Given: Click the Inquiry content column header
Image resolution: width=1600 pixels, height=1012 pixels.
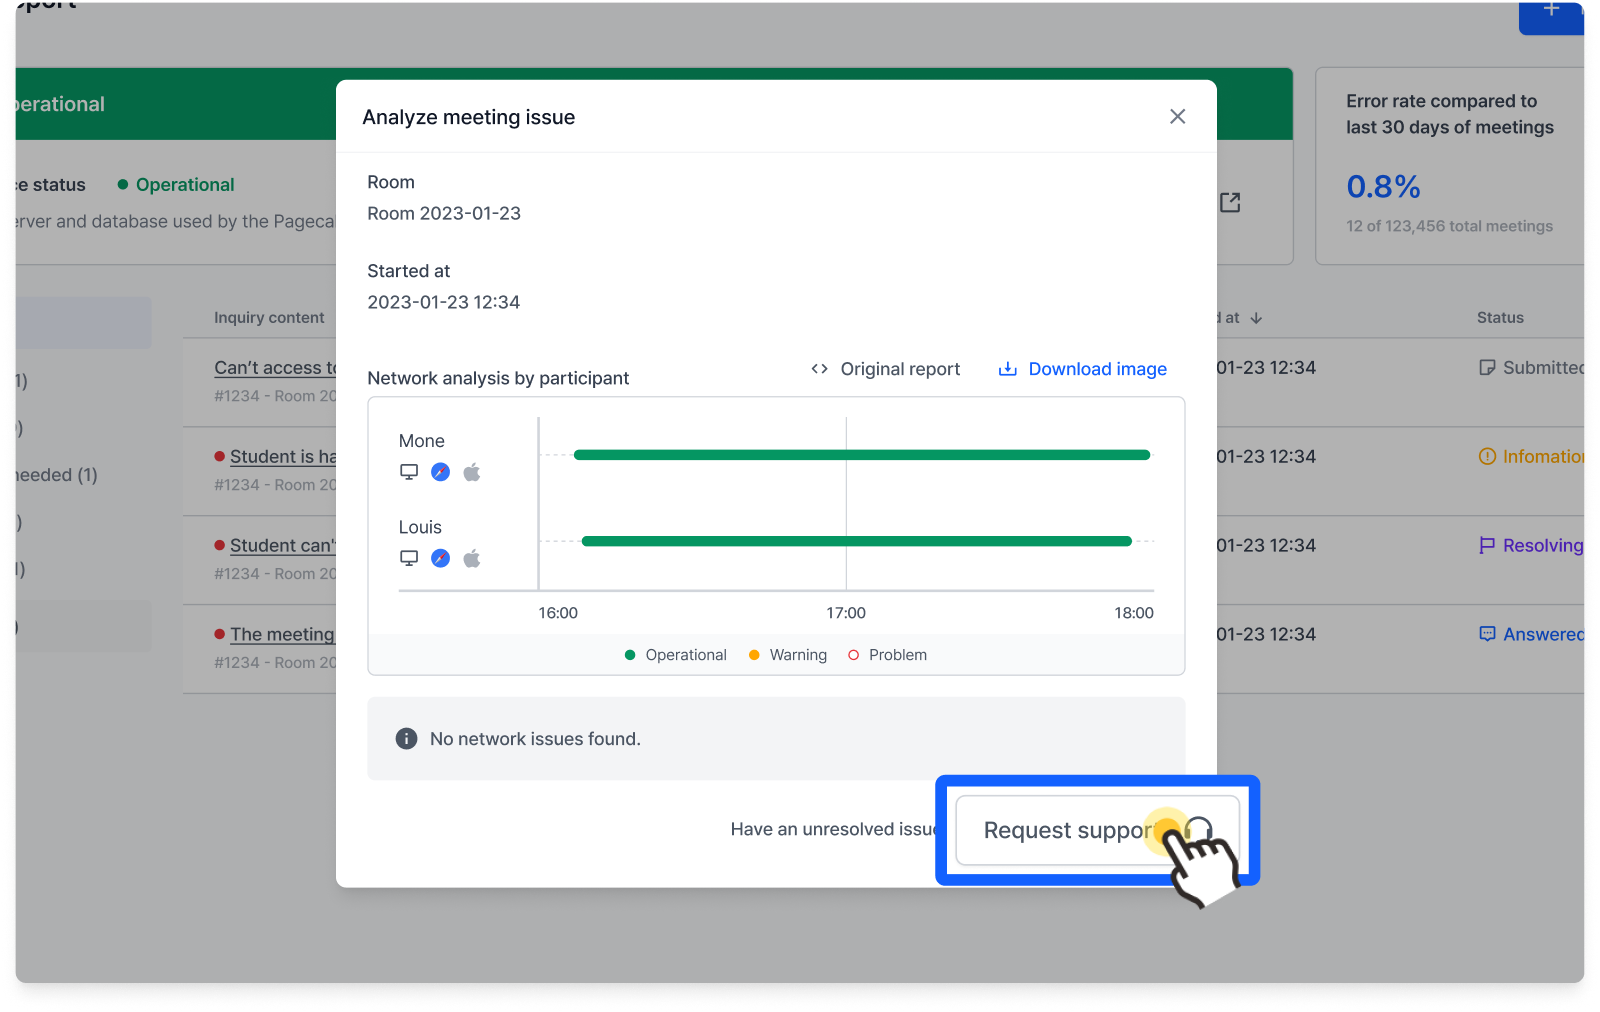Looking at the screenshot, I should [x=269, y=318].
